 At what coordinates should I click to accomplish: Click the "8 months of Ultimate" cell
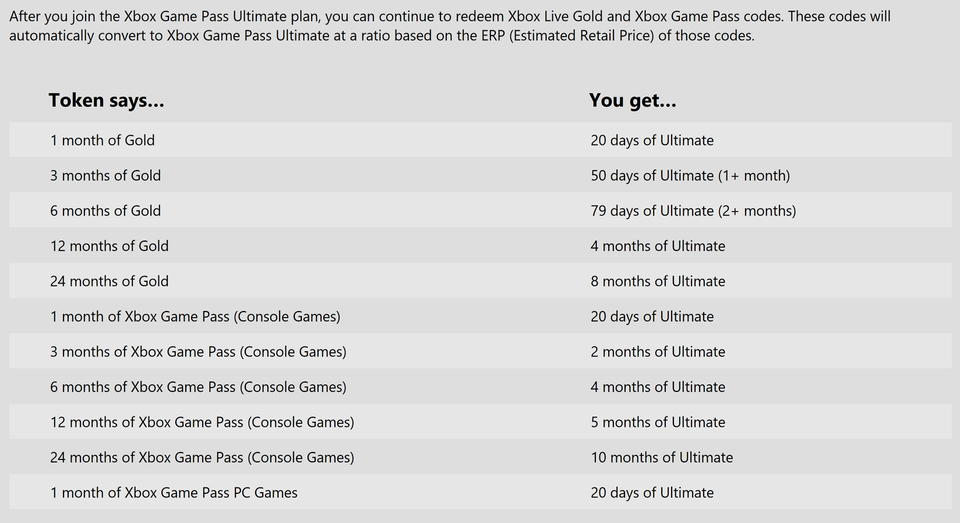click(658, 281)
